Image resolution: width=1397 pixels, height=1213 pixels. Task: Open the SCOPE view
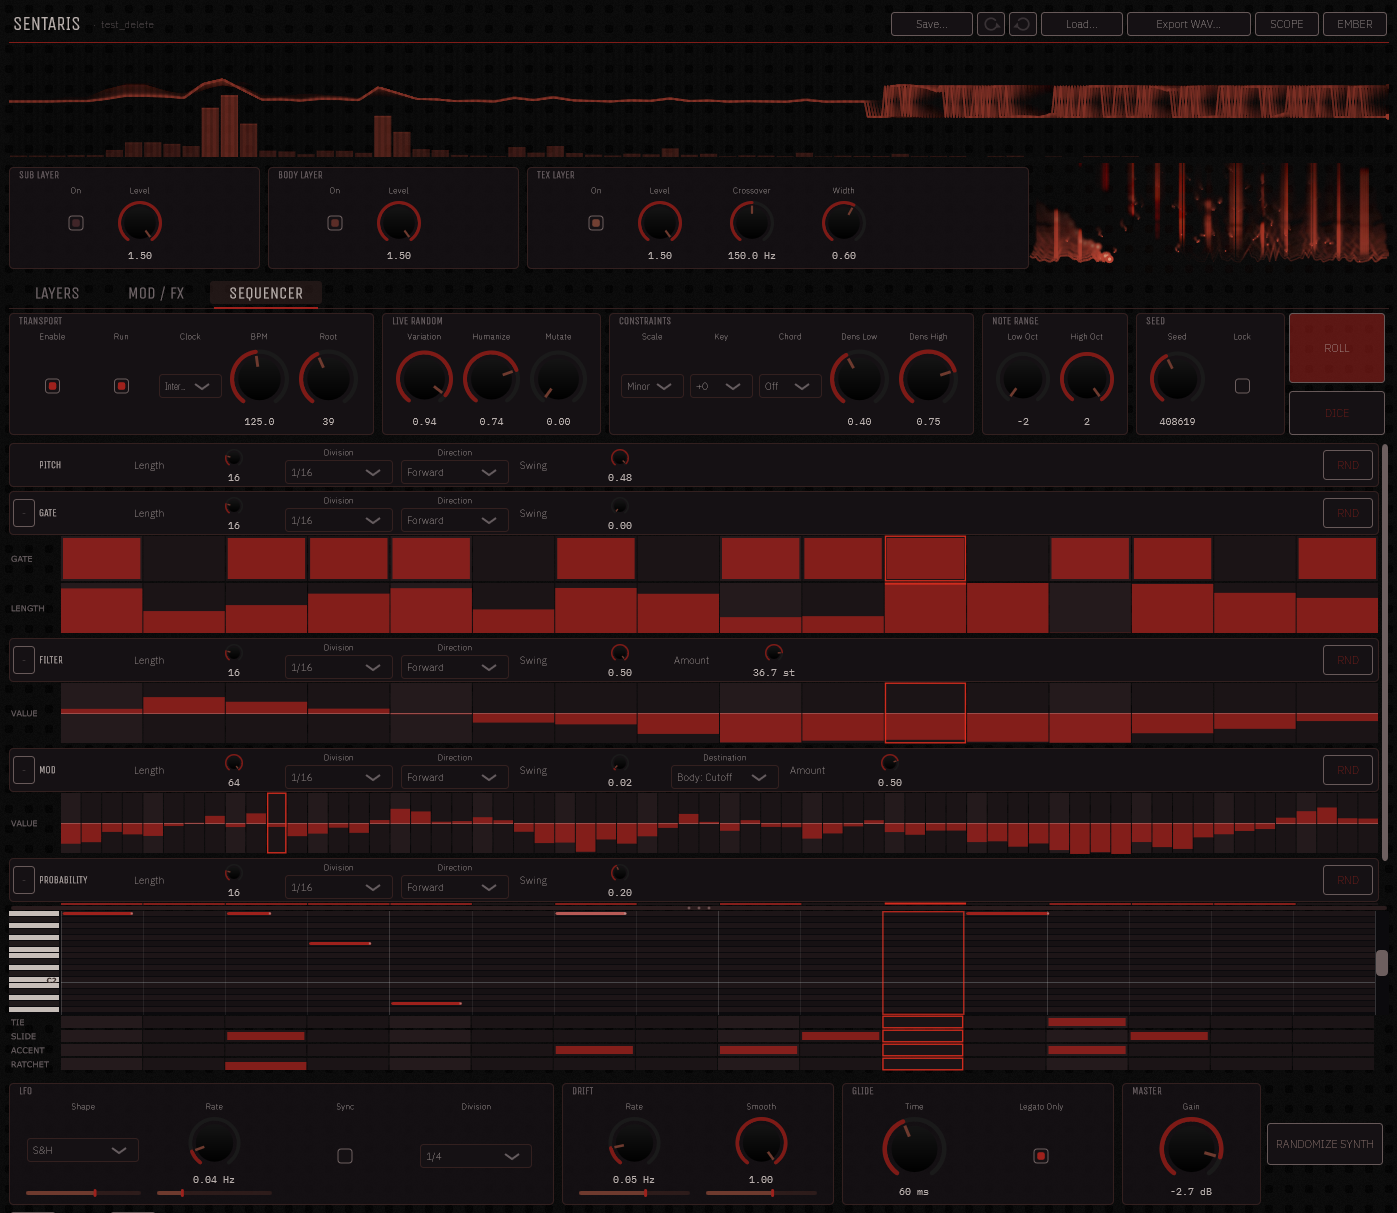1286,24
